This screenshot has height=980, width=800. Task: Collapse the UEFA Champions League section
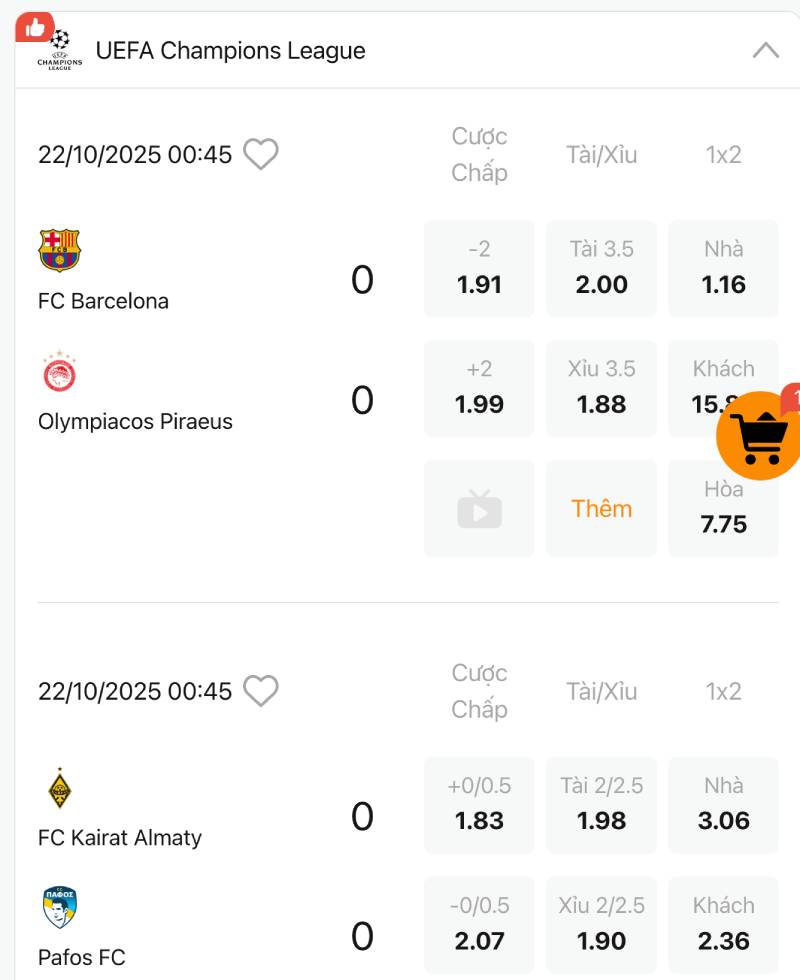[x=765, y=50]
